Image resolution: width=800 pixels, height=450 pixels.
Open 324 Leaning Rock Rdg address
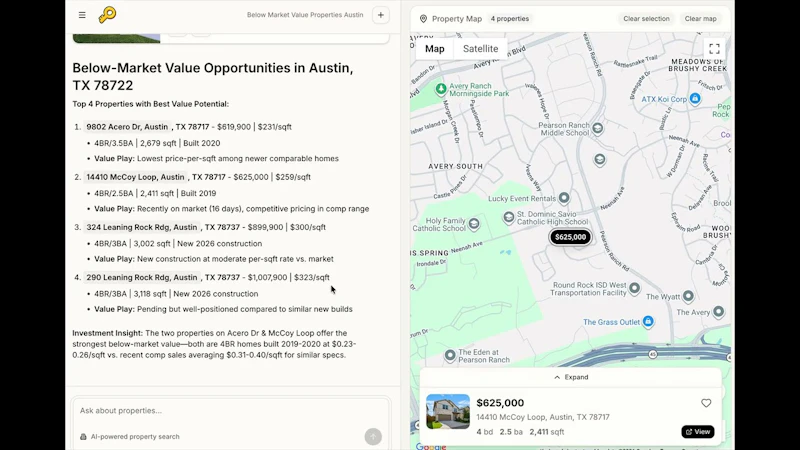tap(141, 227)
